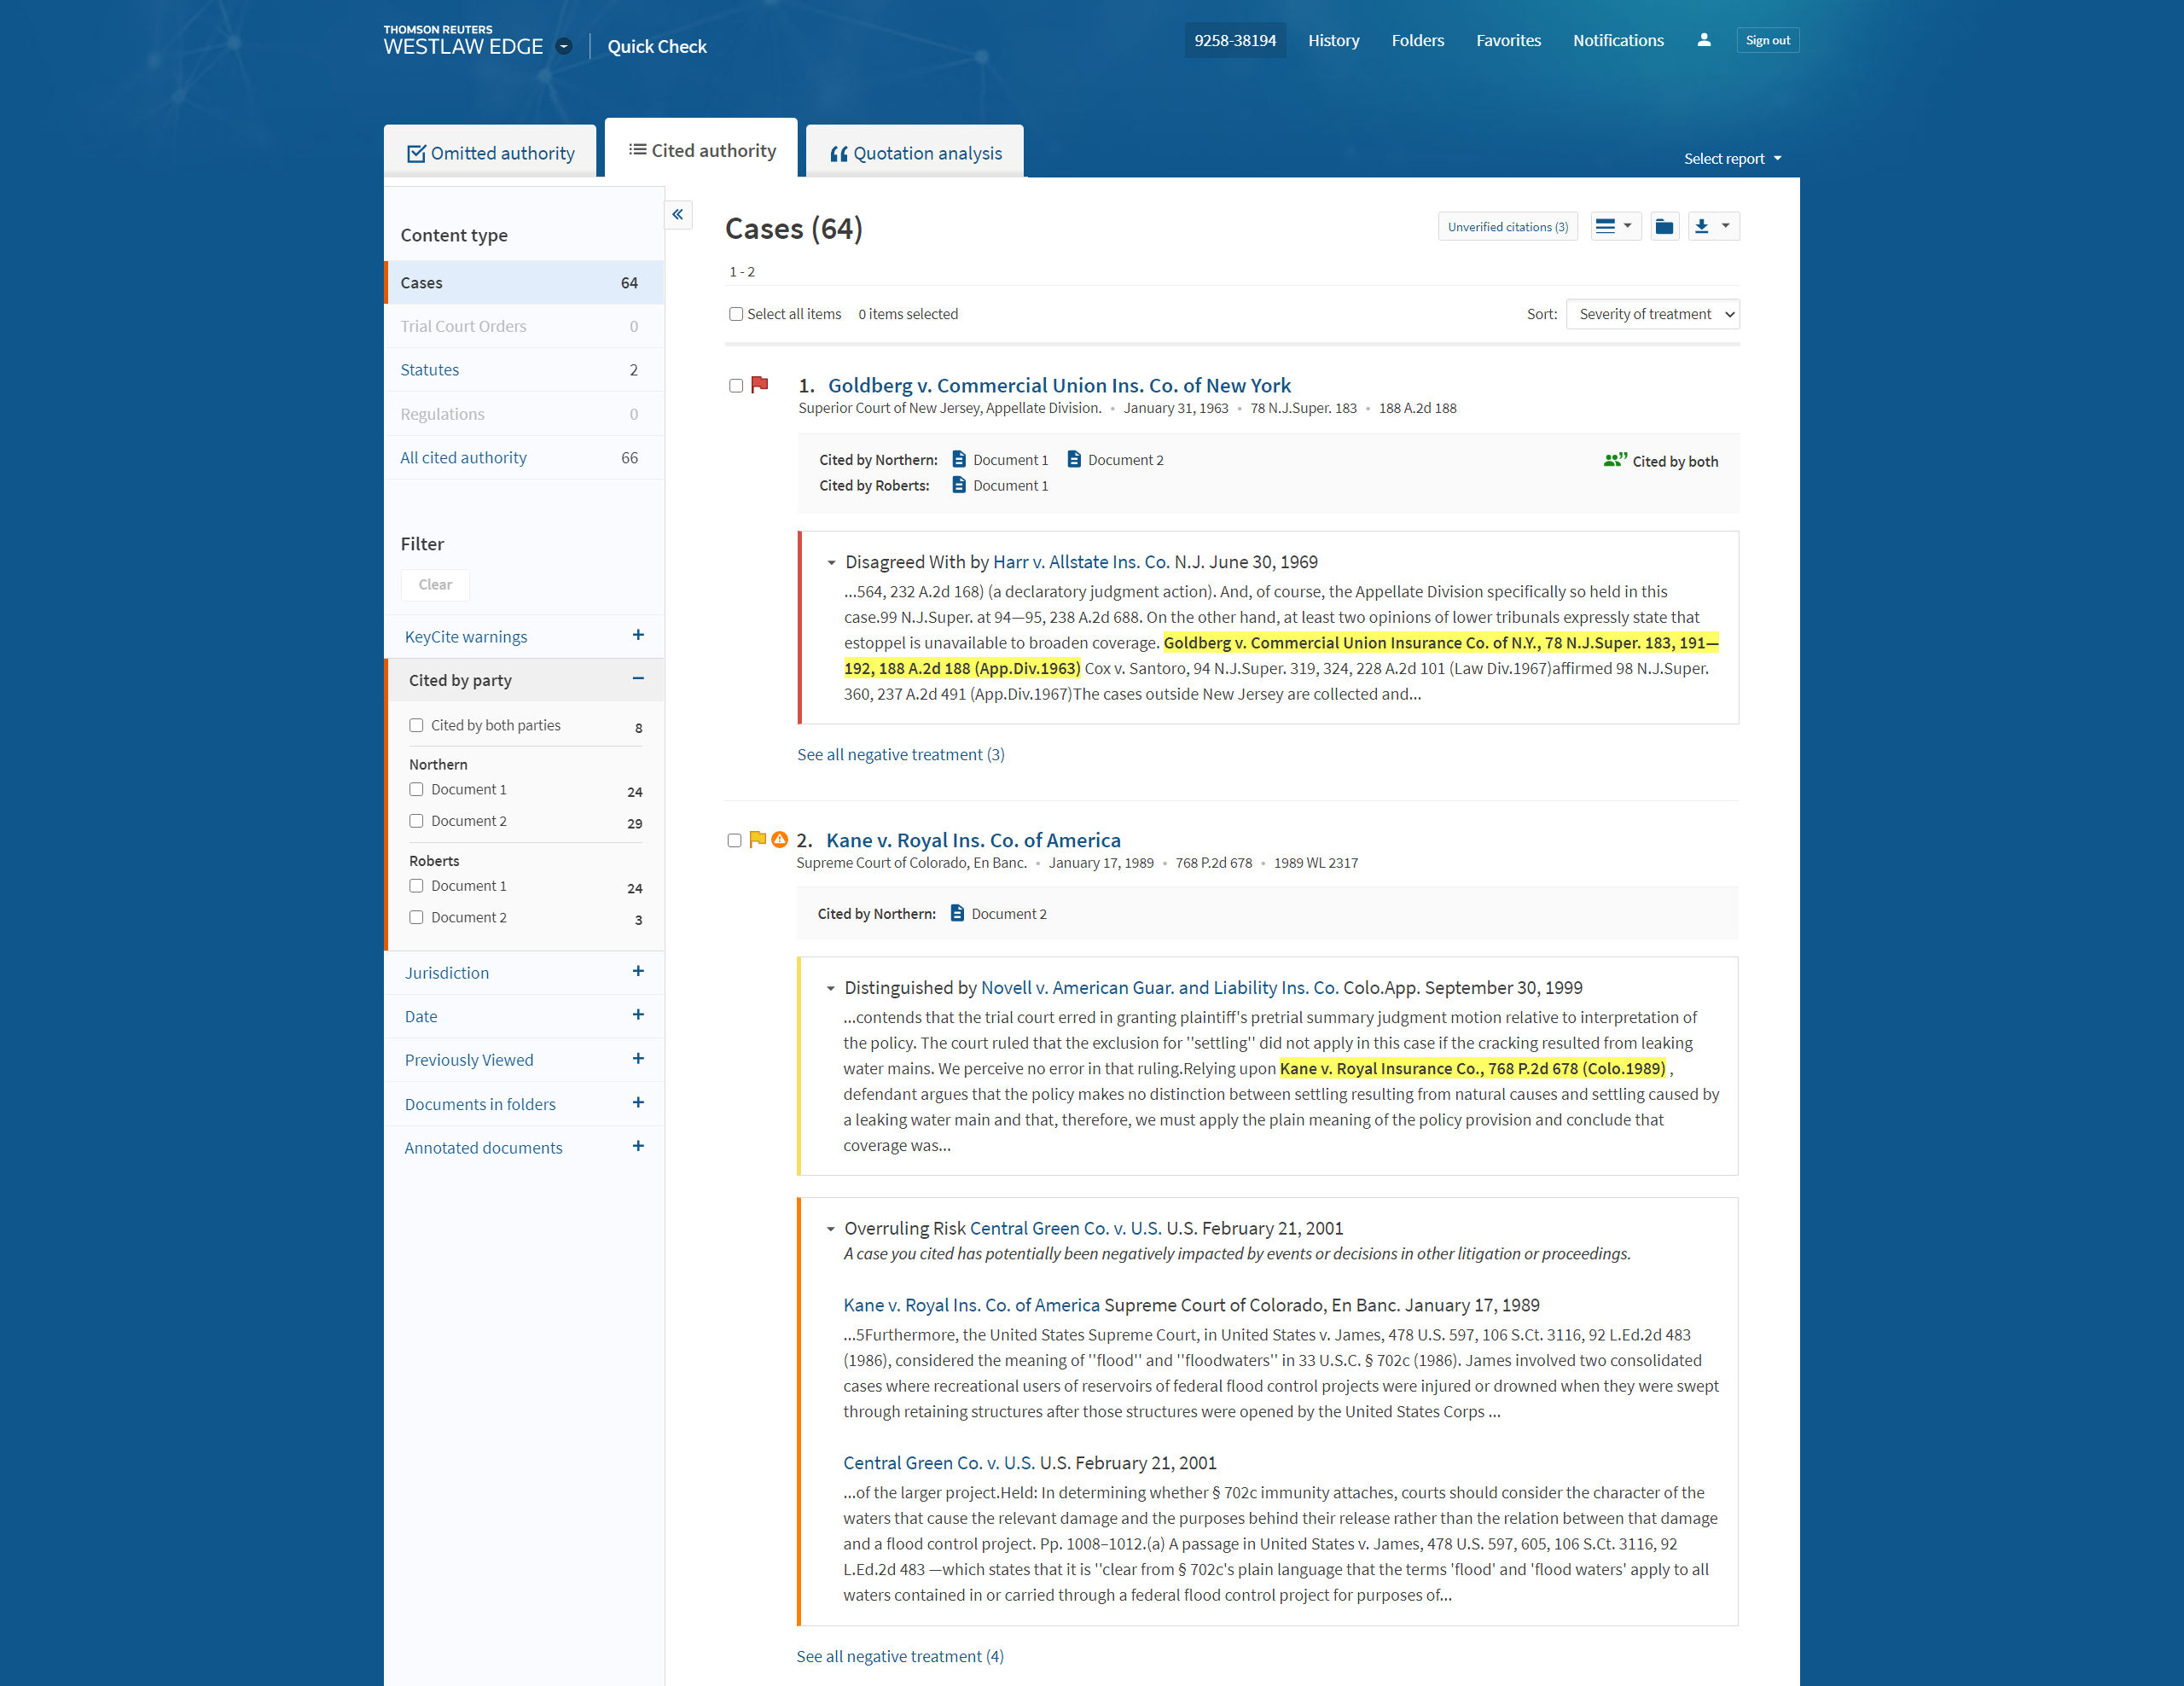This screenshot has width=2184, height=1686.
Task: Collapse the Disagreed With by Harr treatment
Action: pyautogui.click(x=831, y=563)
